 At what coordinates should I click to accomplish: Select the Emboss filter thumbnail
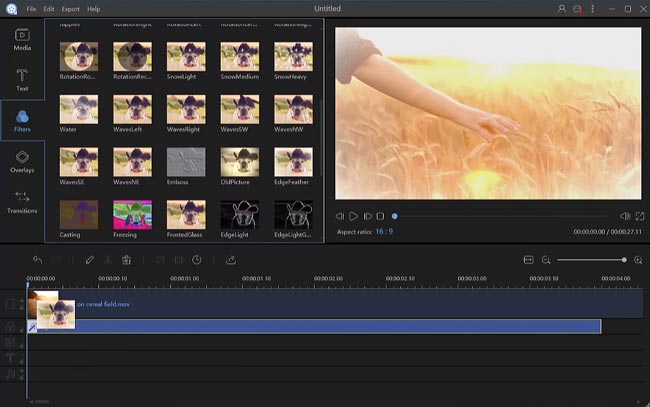point(186,162)
